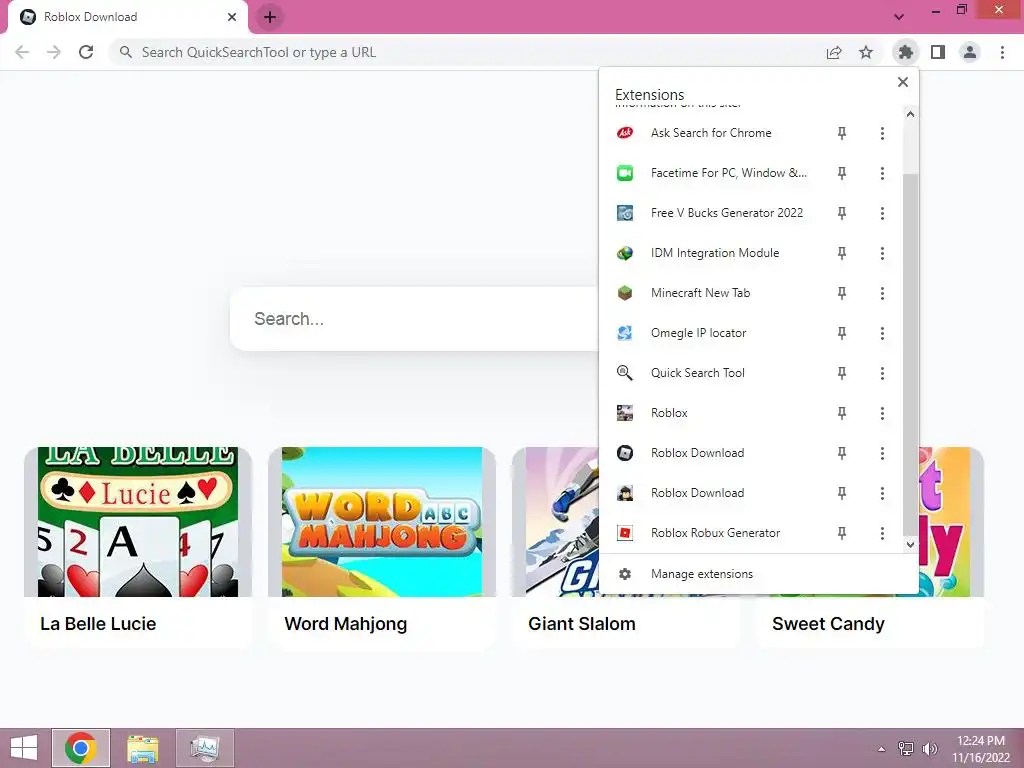Open more actions for Roblox extension
Screen dimensions: 1024x768
[x=882, y=413]
